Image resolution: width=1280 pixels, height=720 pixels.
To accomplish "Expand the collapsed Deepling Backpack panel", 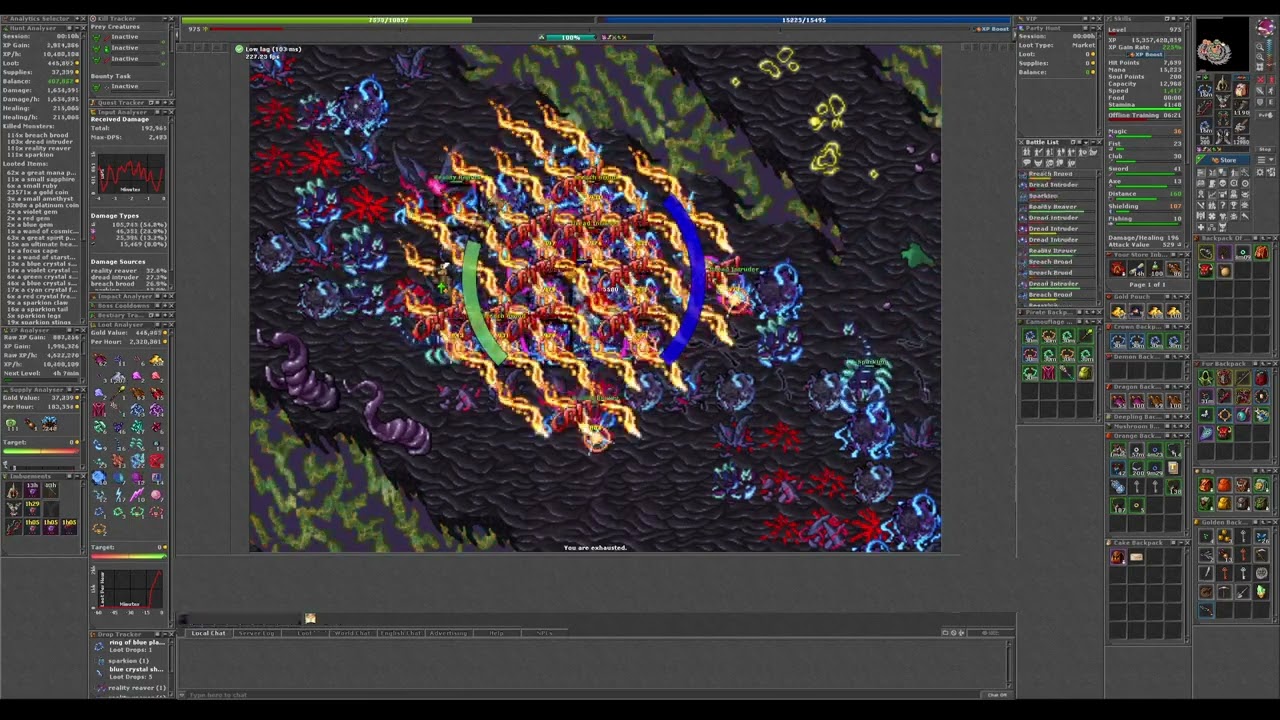I will (x=1181, y=417).
